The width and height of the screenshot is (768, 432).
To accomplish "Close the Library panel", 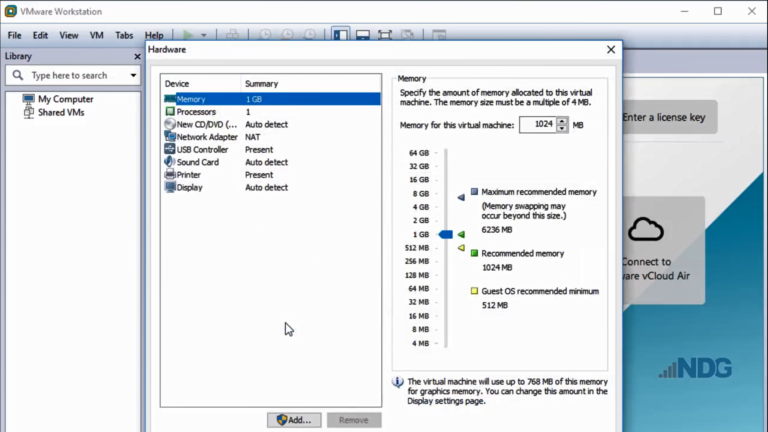I will [x=137, y=57].
